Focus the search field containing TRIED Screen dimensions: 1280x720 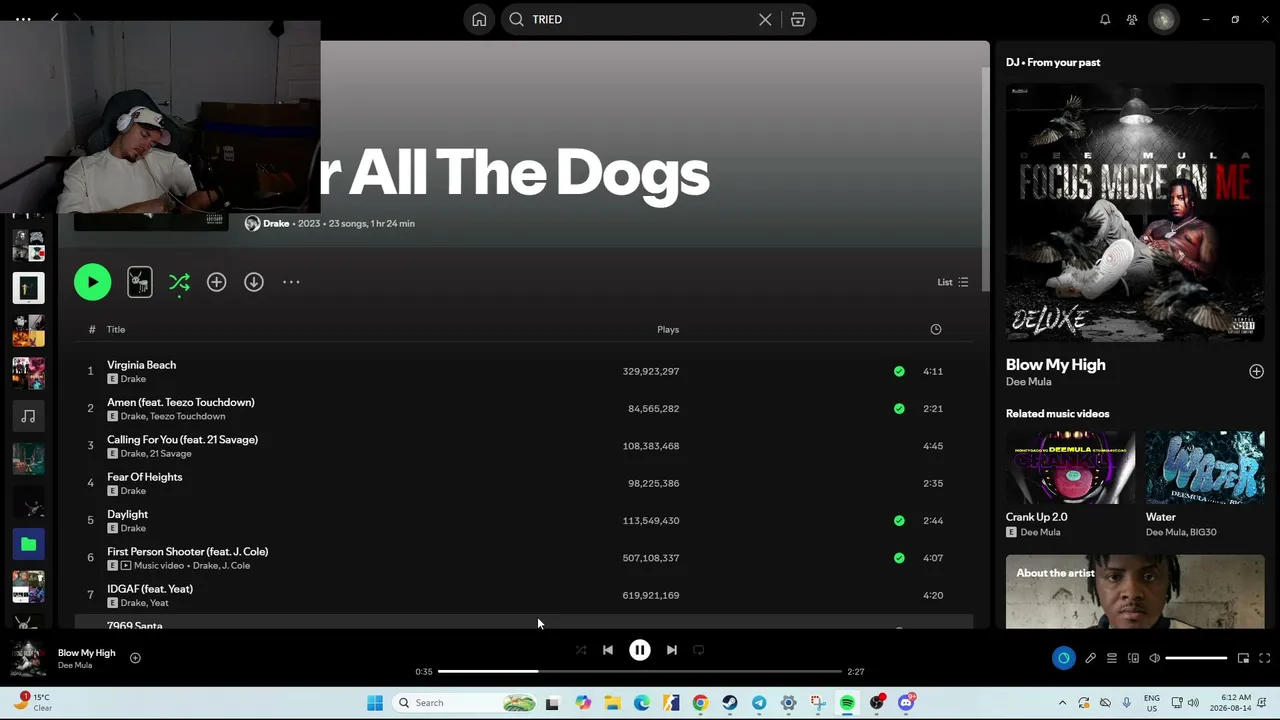tap(640, 19)
